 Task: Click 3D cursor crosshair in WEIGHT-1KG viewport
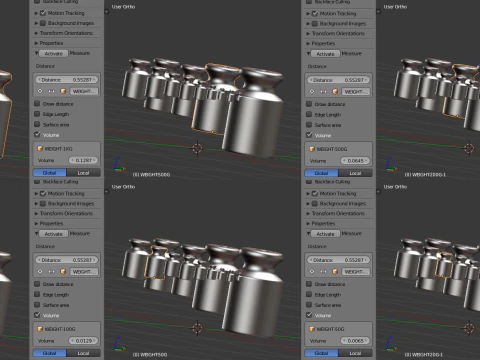point(197,148)
